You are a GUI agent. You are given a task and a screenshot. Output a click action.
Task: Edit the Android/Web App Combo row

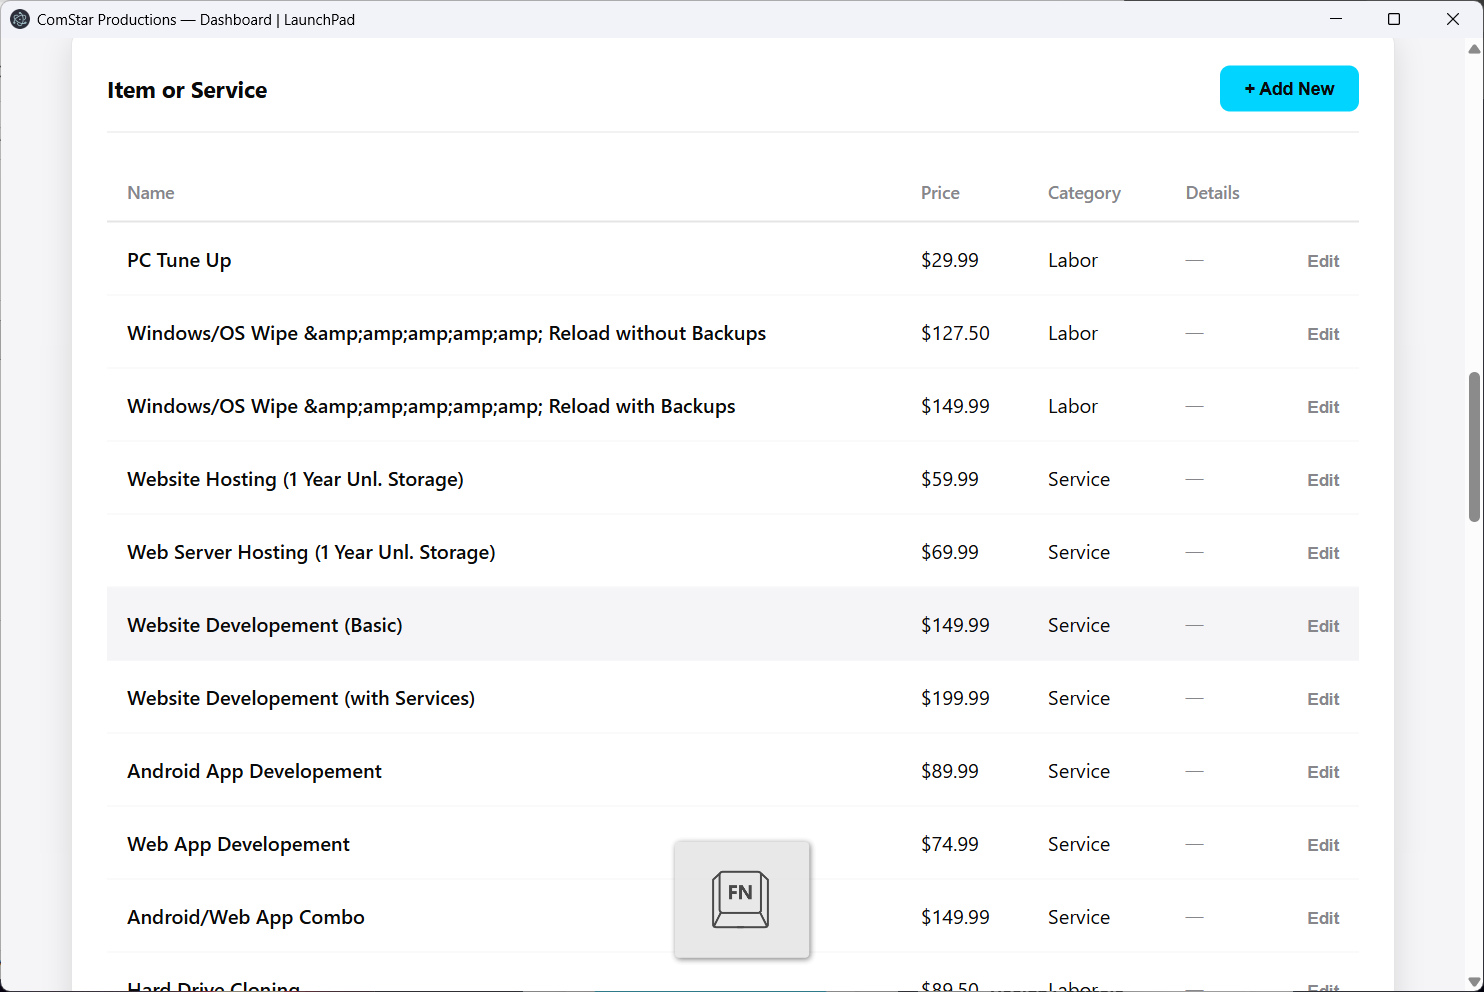point(1322,918)
